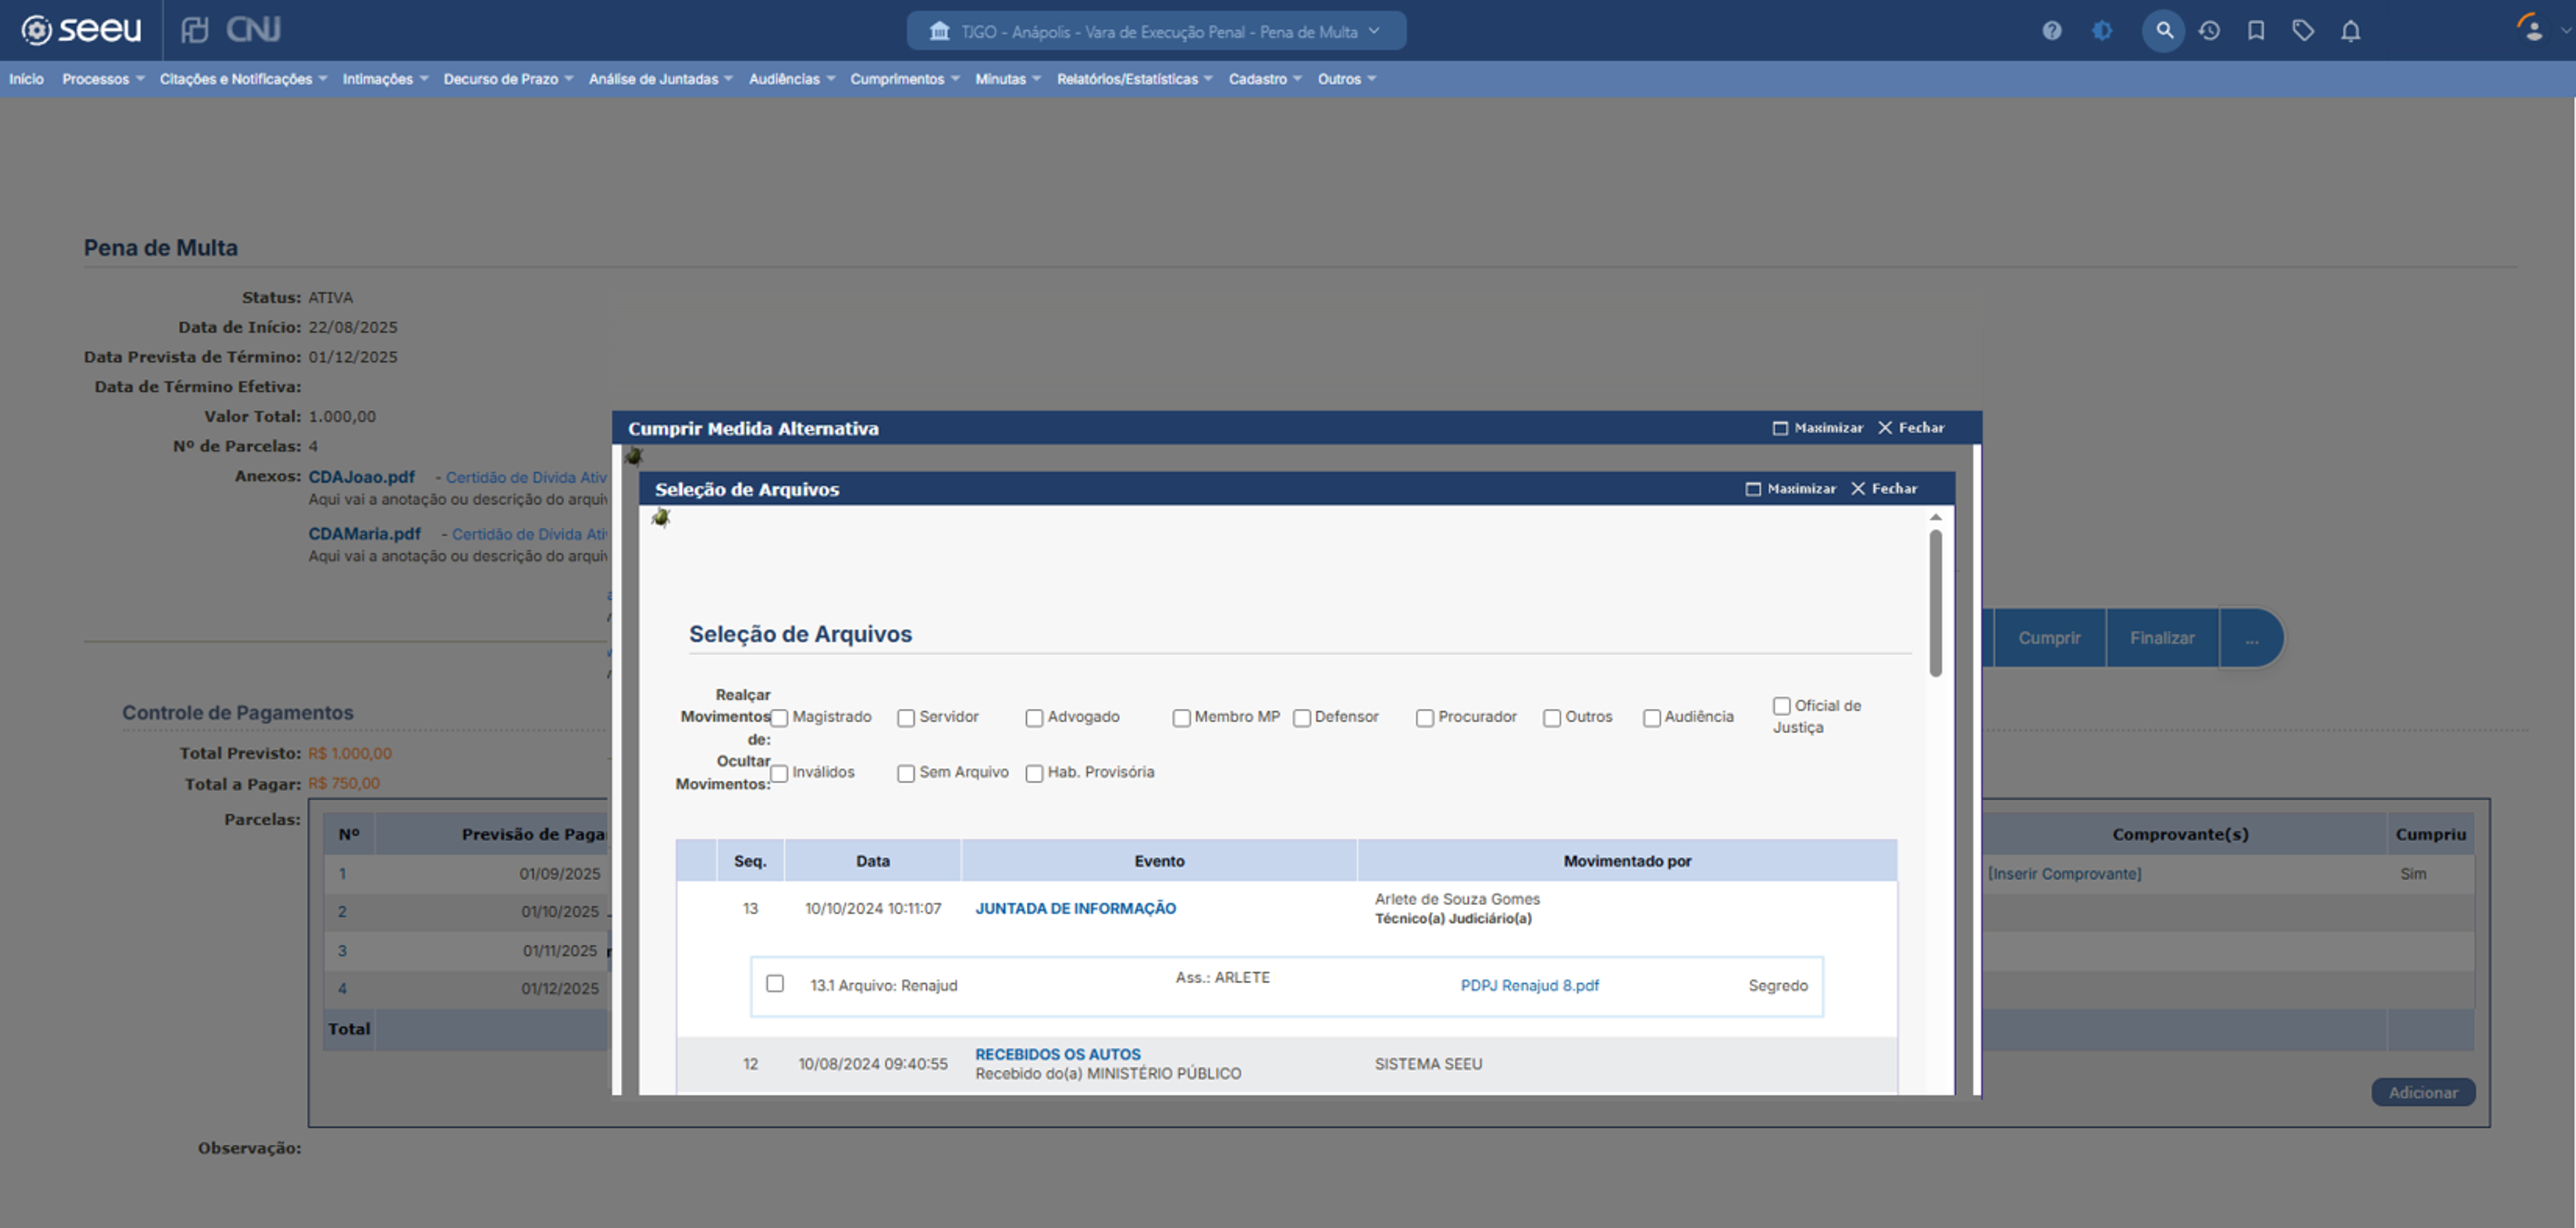Toggle the dark mode contrast icon
Viewport: 2576px width, 1228px height.
tap(2102, 31)
